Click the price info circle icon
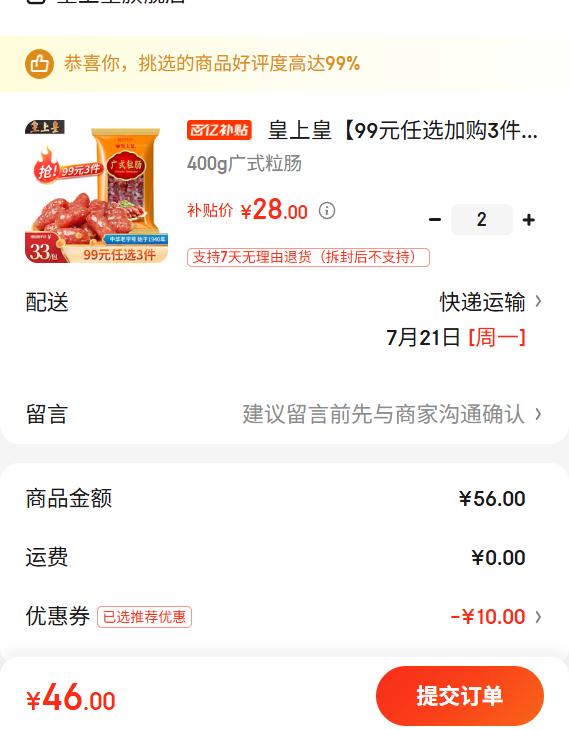Image resolution: width=569 pixels, height=730 pixels. (327, 211)
